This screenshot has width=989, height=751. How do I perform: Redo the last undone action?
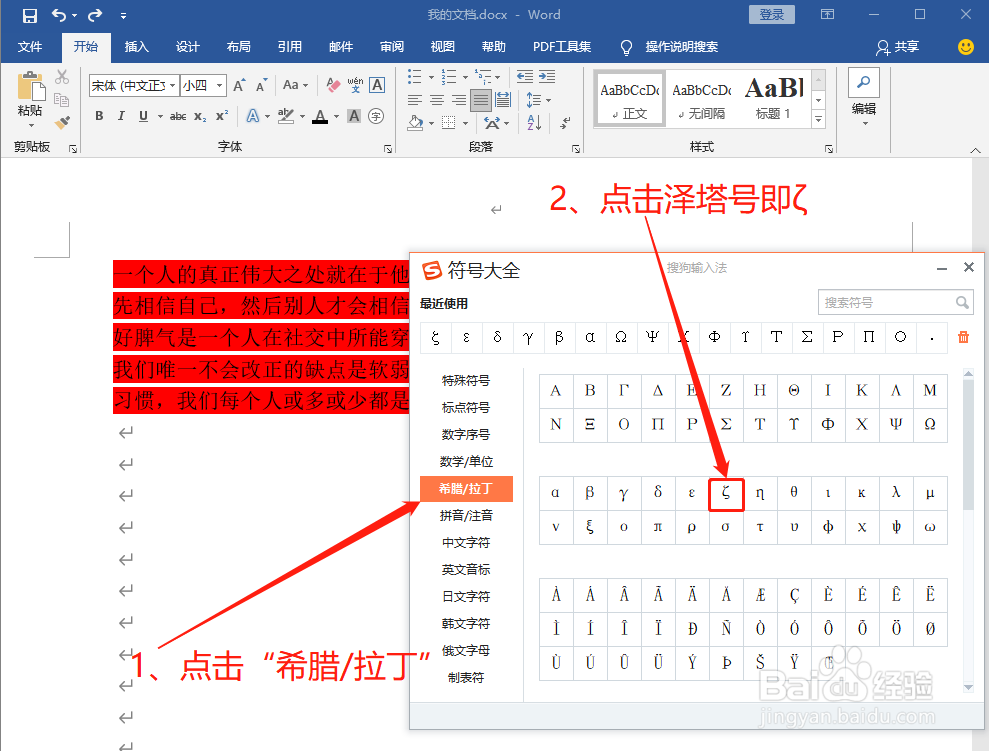(95, 15)
